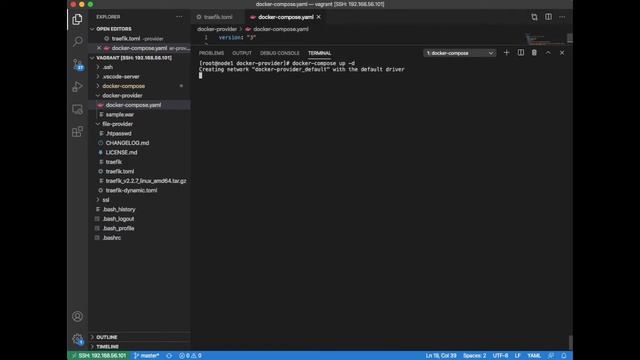Switch to the Output panel tab
Image resolution: width=640 pixels, height=360 pixels.
point(242,53)
